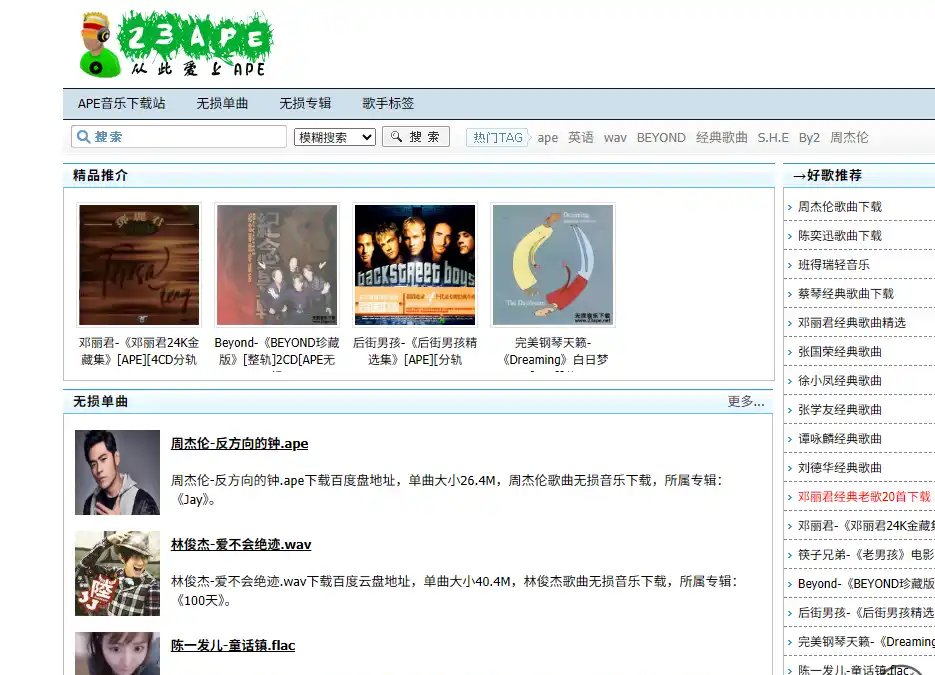This screenshot has height=675, width=935.
Task: Open the 无损专辑 nav item
Action: click(x=305, y=103)
